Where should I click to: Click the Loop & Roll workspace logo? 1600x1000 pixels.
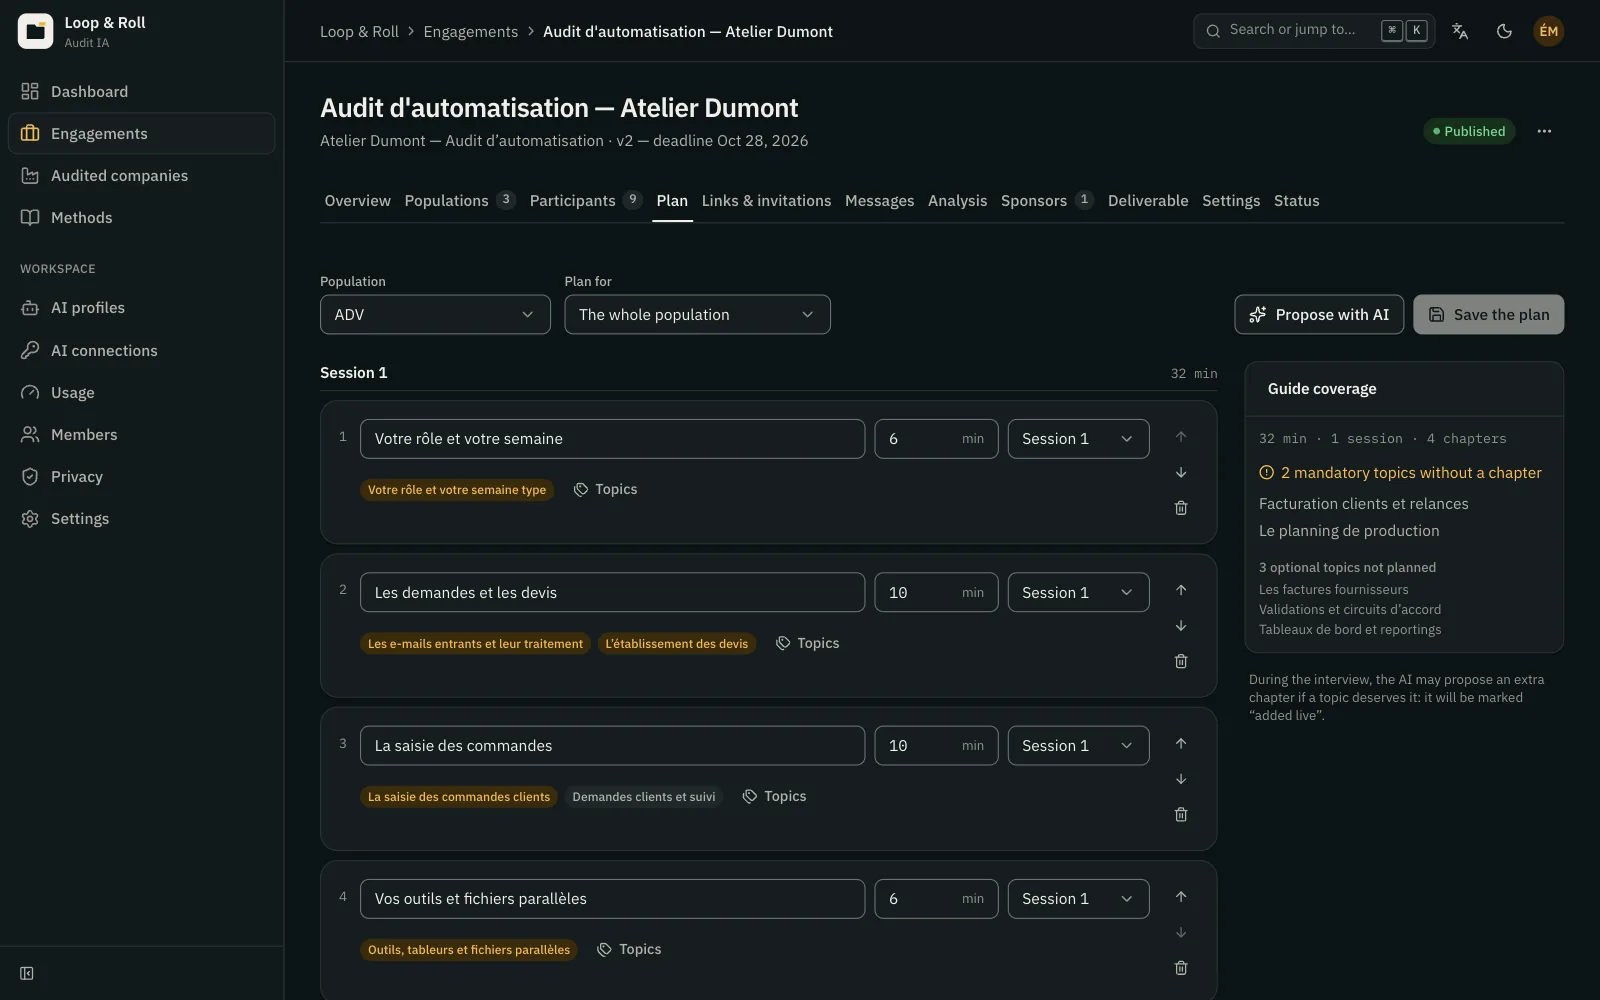point(35,31)
